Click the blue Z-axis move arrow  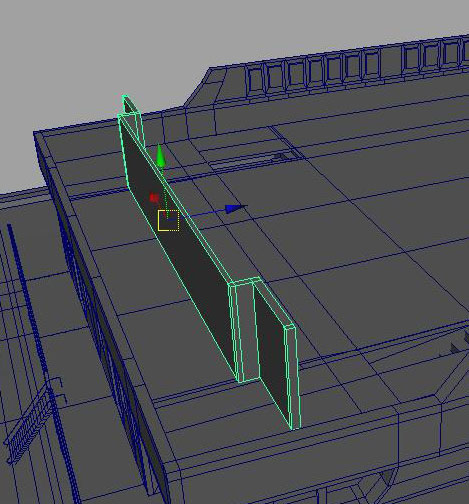tap(236, 208)
